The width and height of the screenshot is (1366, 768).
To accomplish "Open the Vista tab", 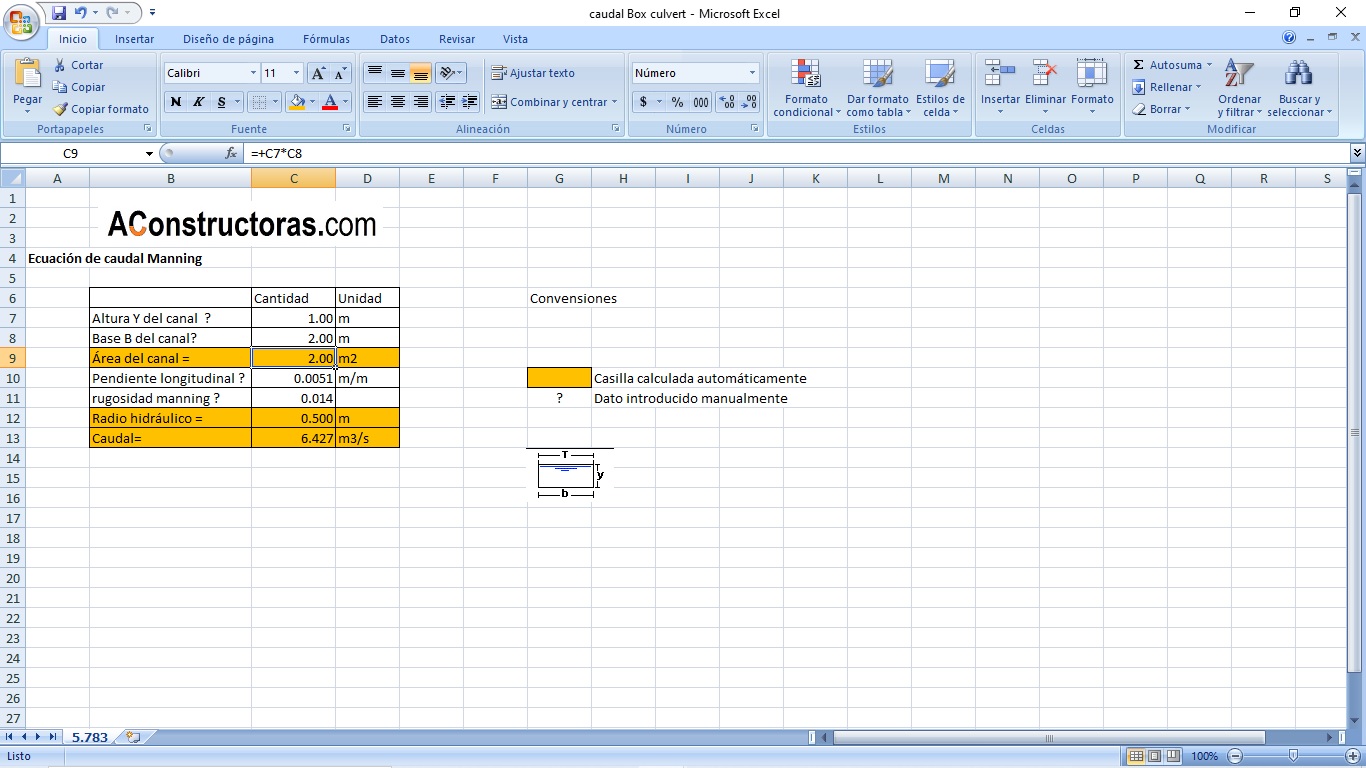I will coord(515,39).
